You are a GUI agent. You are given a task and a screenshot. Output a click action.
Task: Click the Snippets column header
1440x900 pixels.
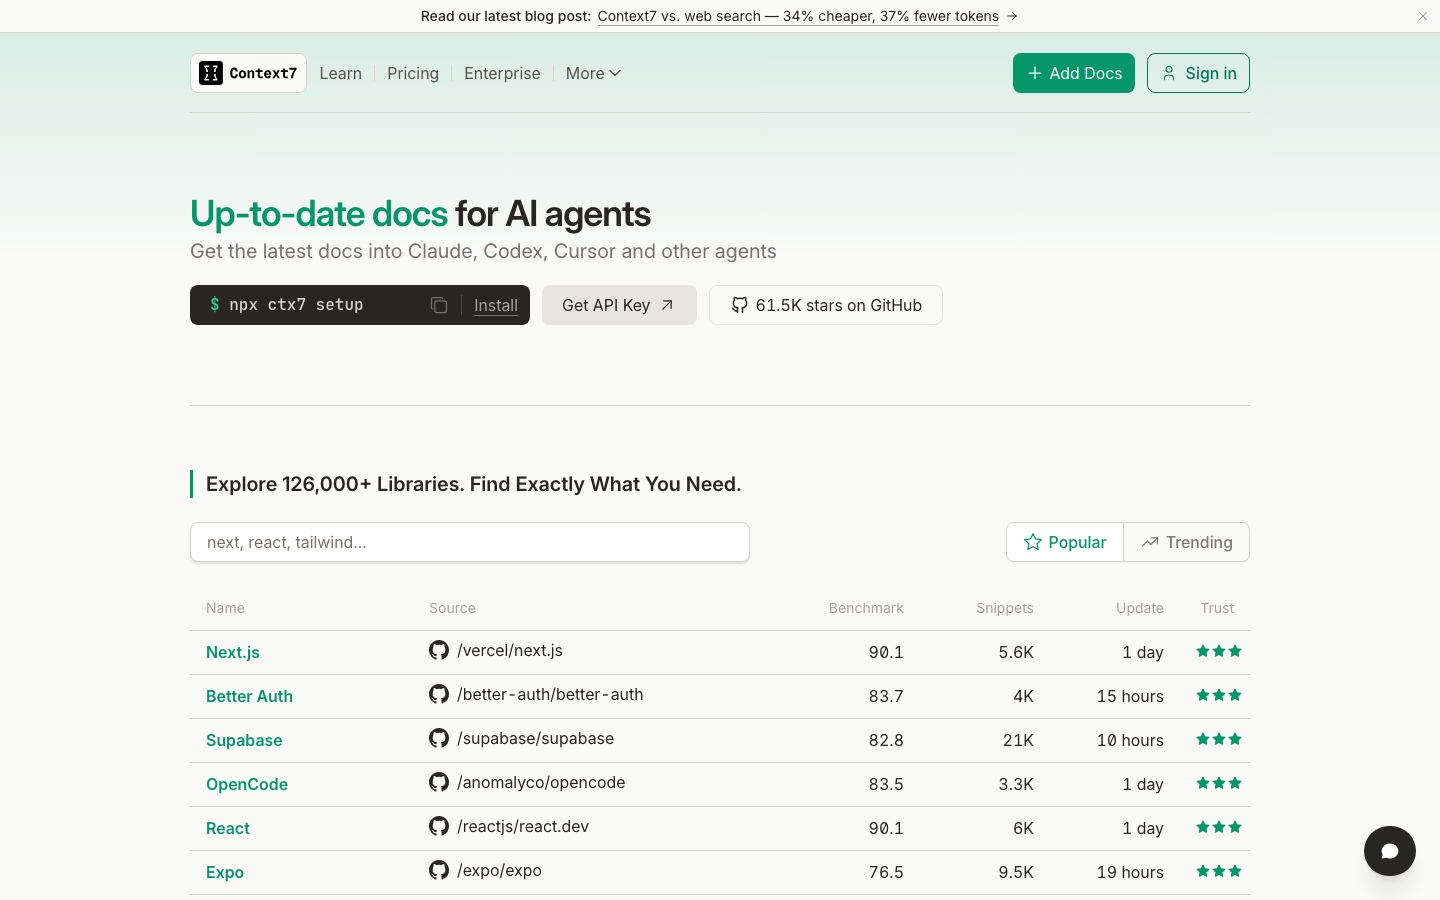(1005, 608)
